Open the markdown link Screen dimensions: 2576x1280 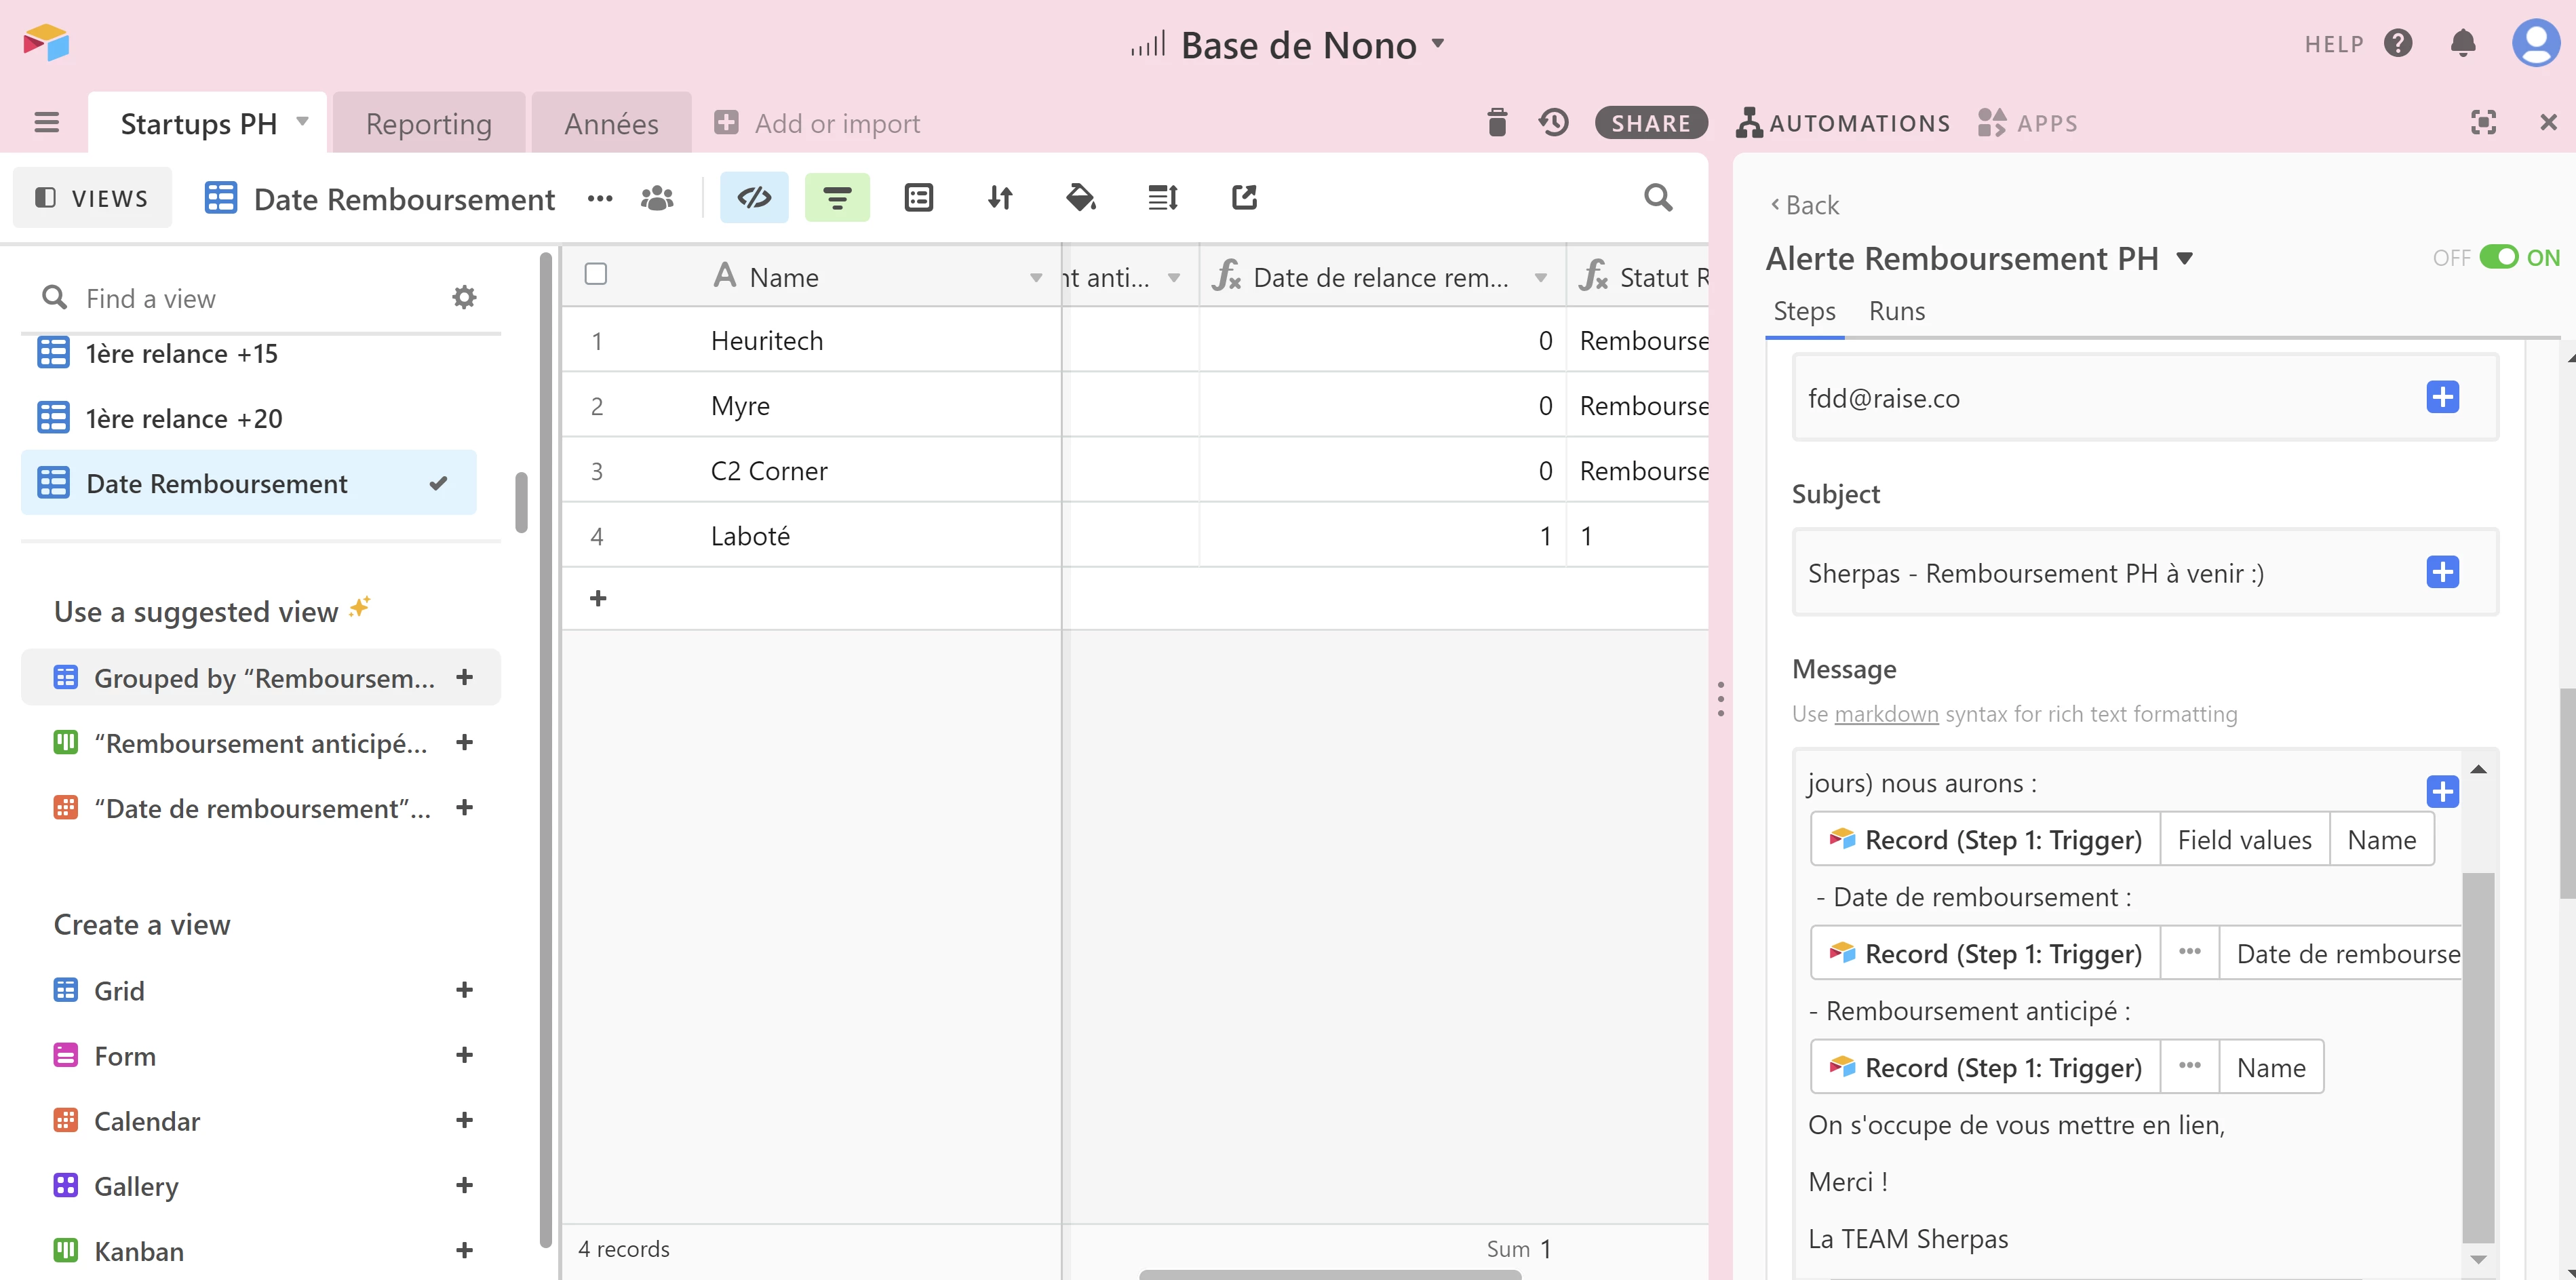click(1886, 714)
